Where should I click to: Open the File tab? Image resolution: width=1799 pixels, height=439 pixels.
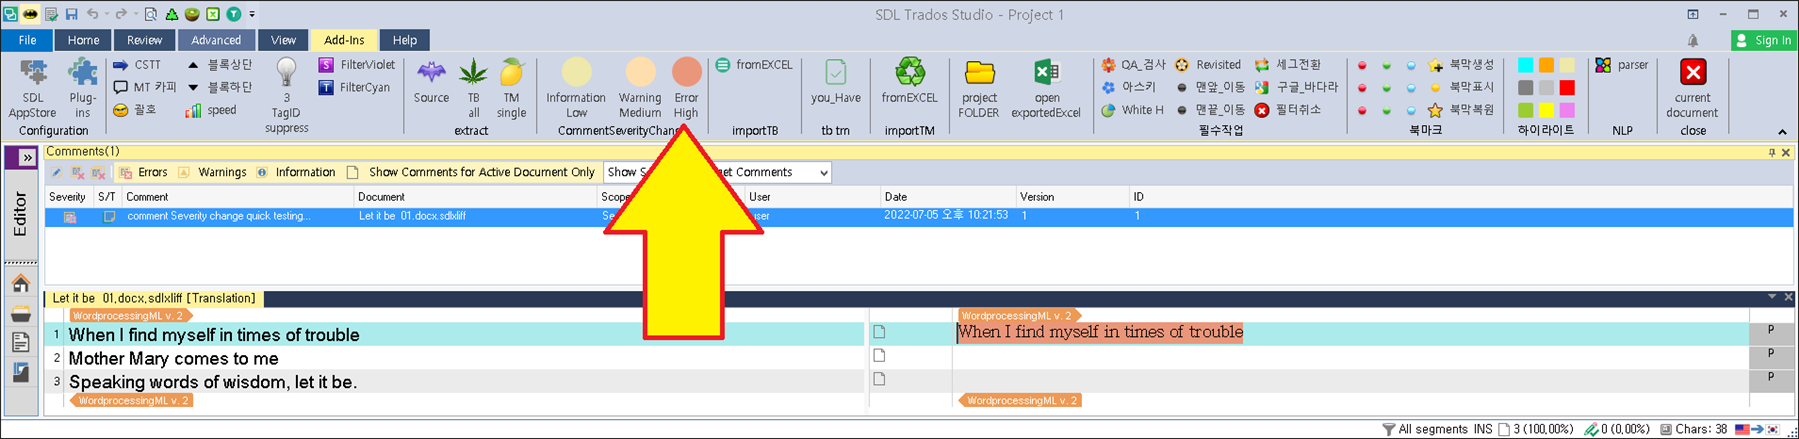pos(28,40)
